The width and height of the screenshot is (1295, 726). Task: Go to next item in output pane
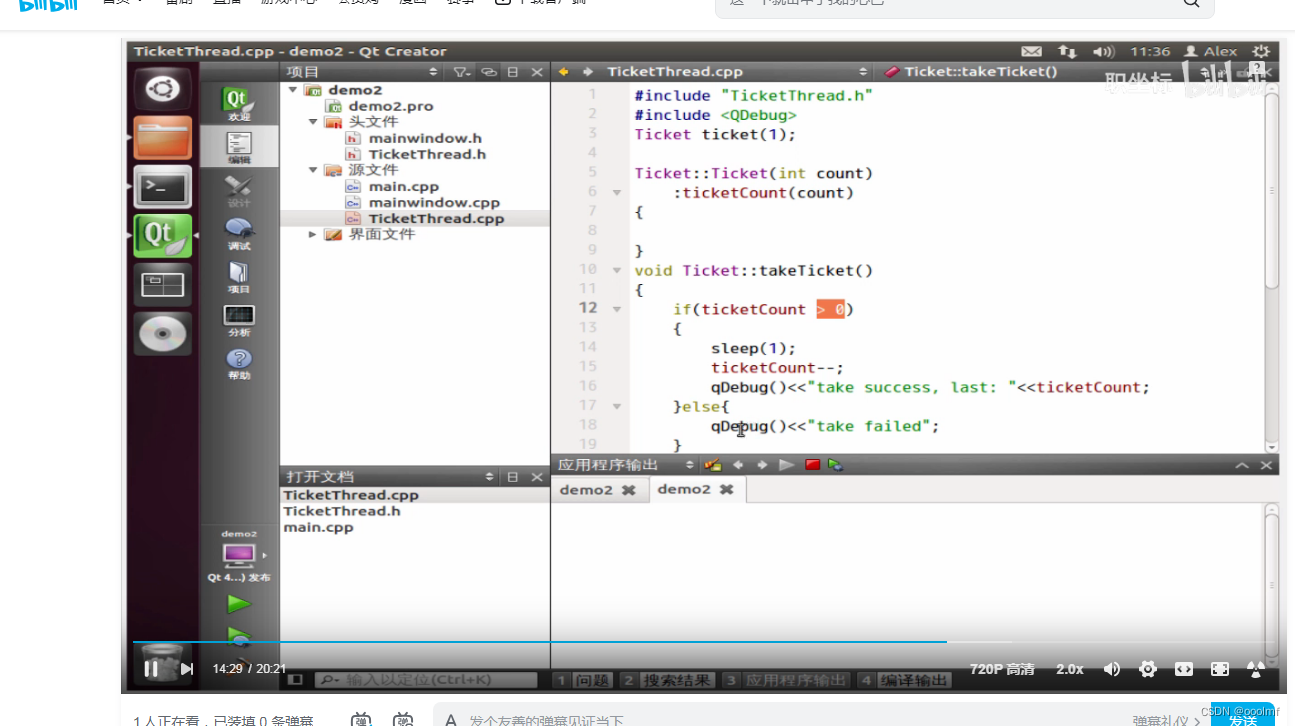762,465
